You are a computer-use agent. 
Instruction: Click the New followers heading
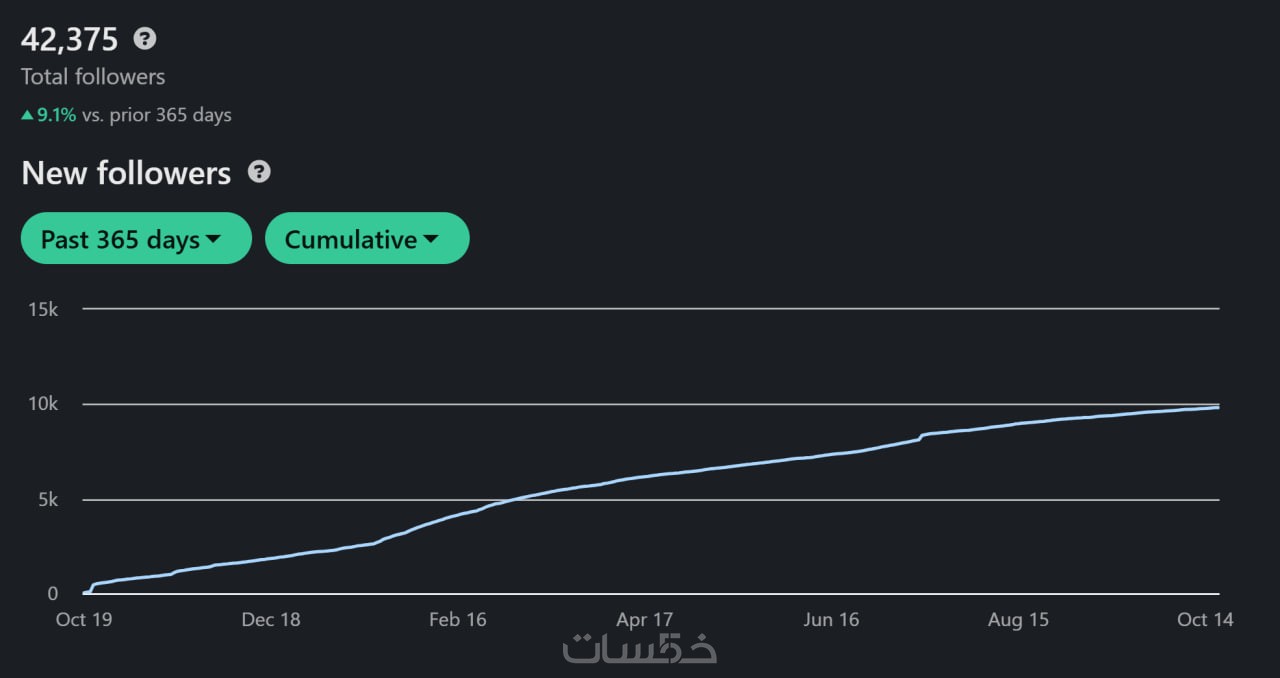point(126,173)
